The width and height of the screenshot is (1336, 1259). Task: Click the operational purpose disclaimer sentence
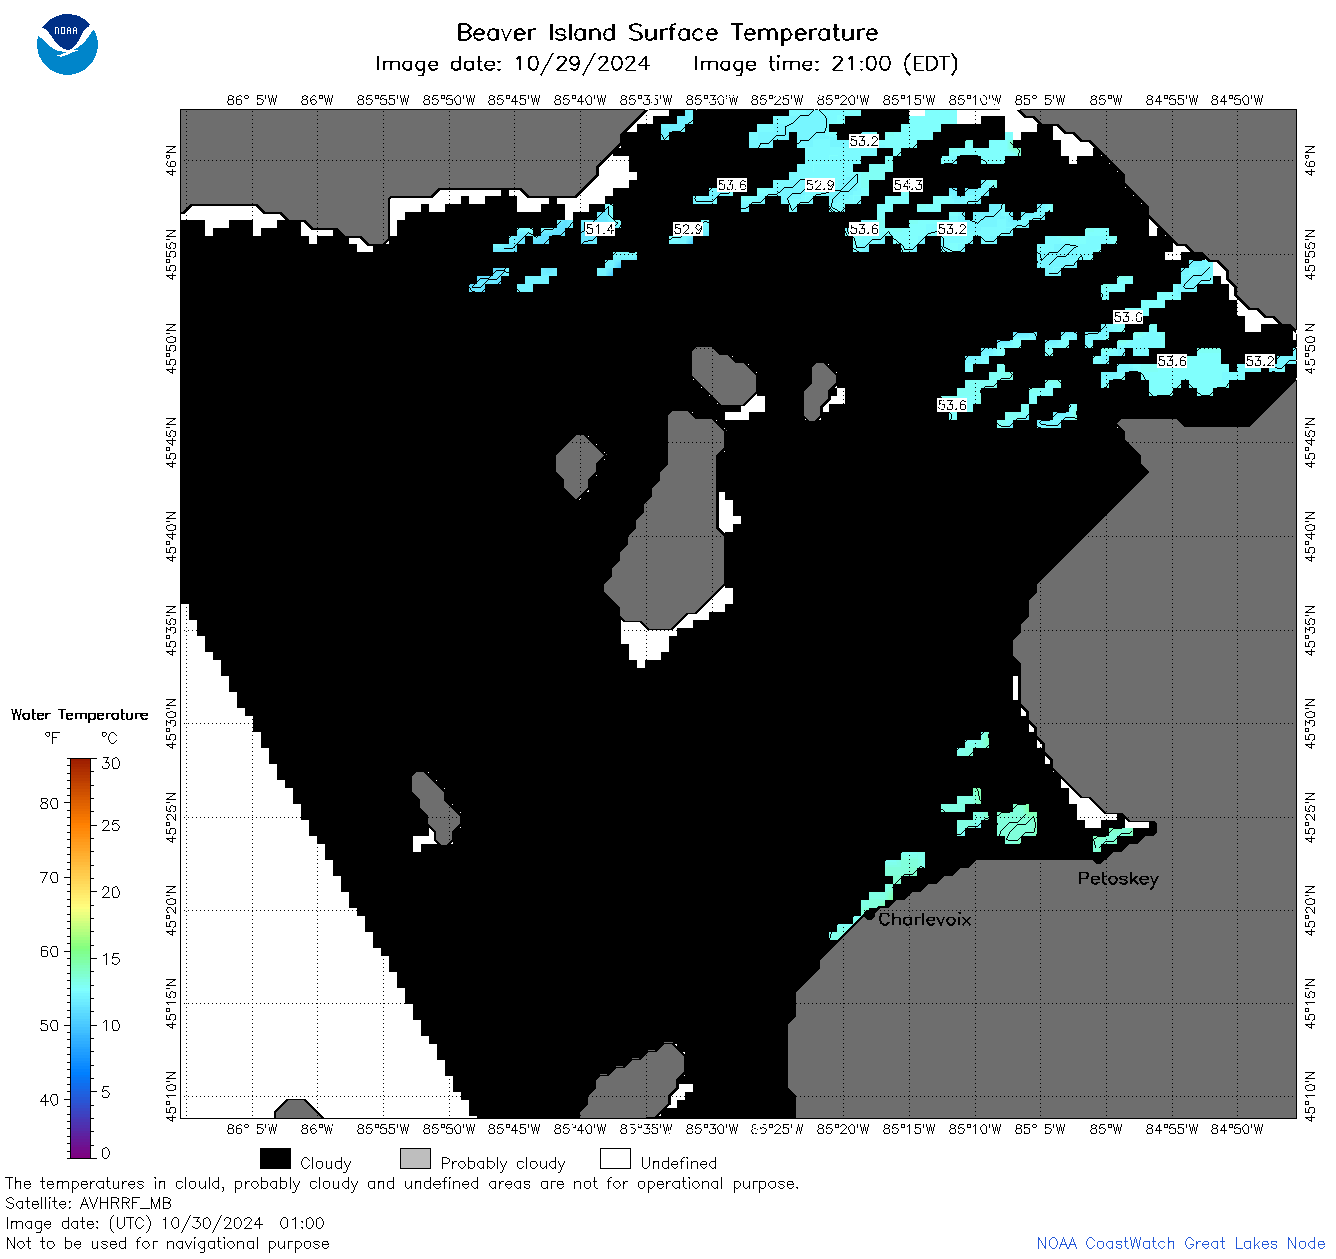coord(402,1183)
